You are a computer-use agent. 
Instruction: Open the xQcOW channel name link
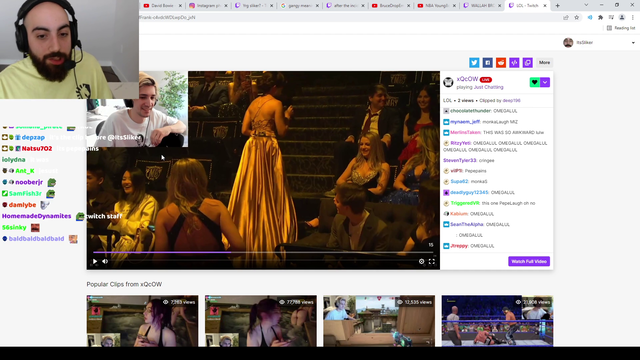[x=467, y=79]
